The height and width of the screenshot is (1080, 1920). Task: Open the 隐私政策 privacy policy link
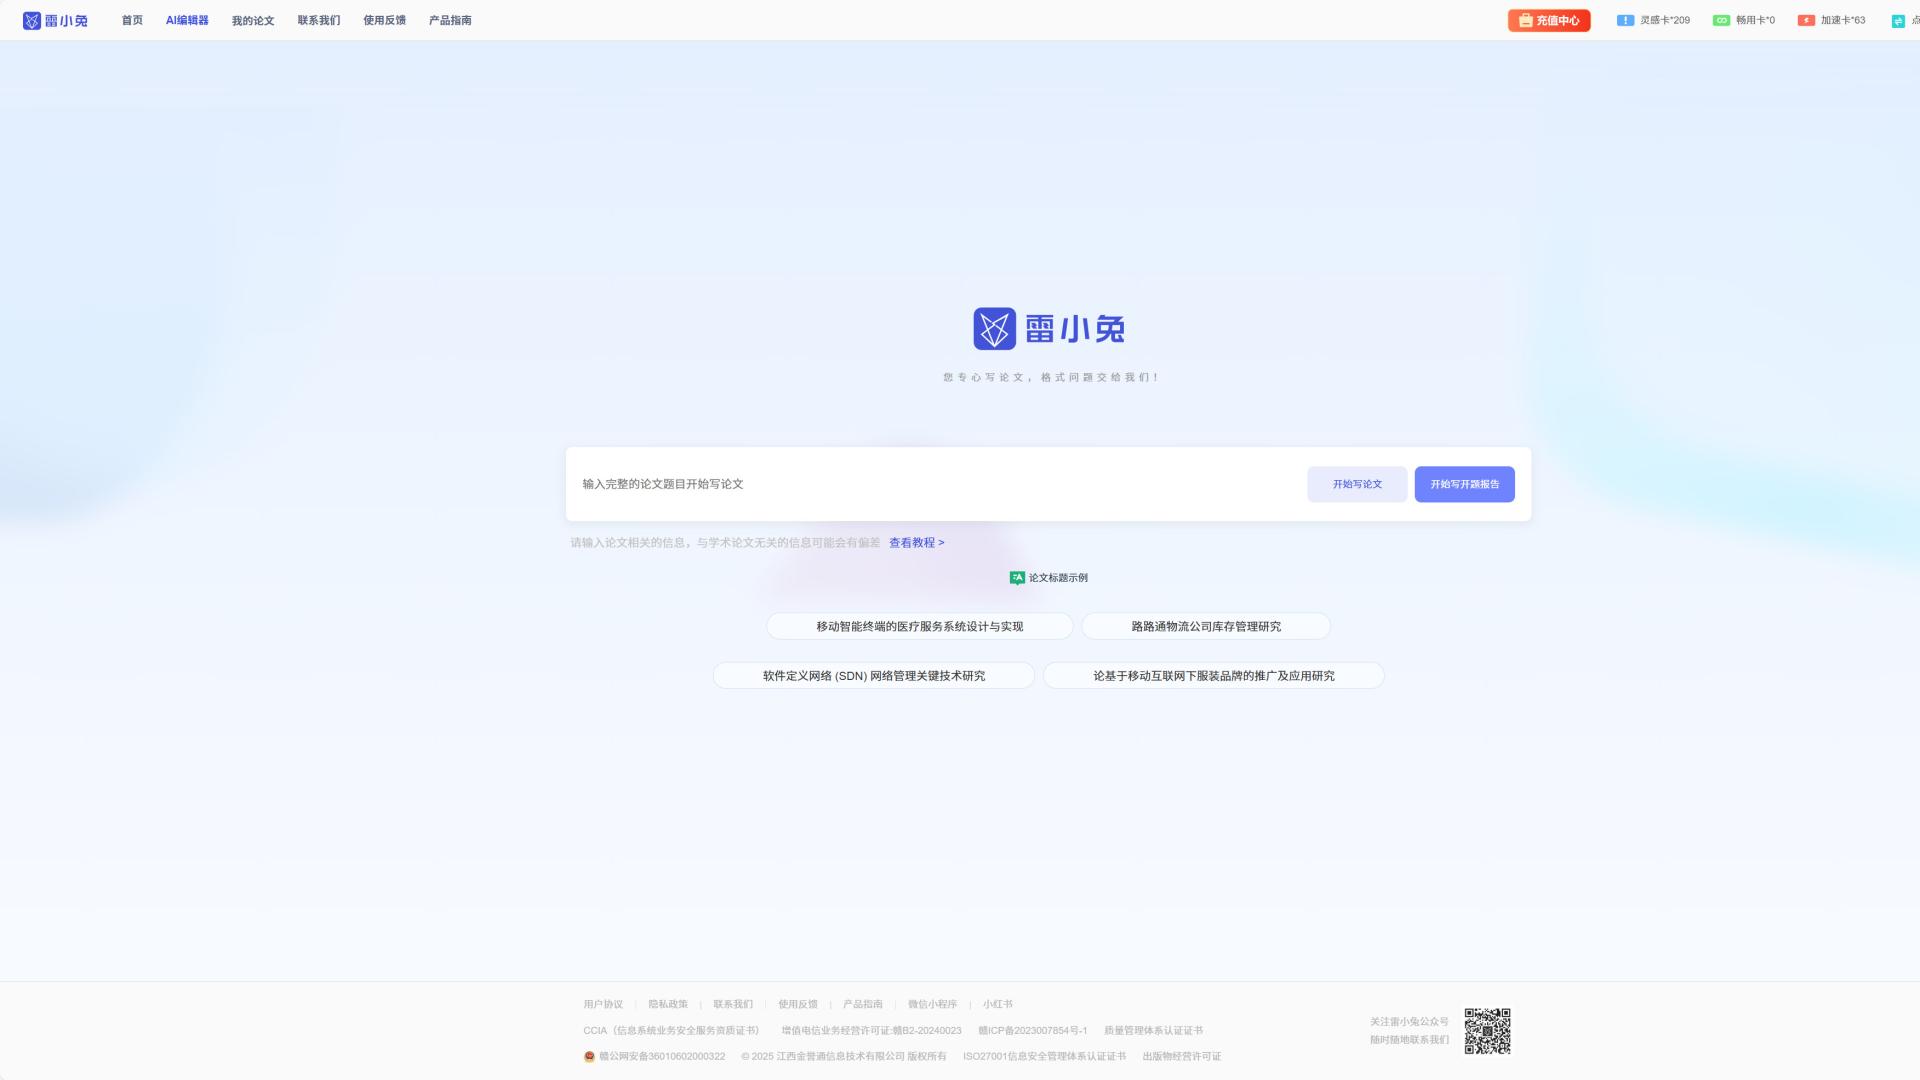tap(668, 1004)
